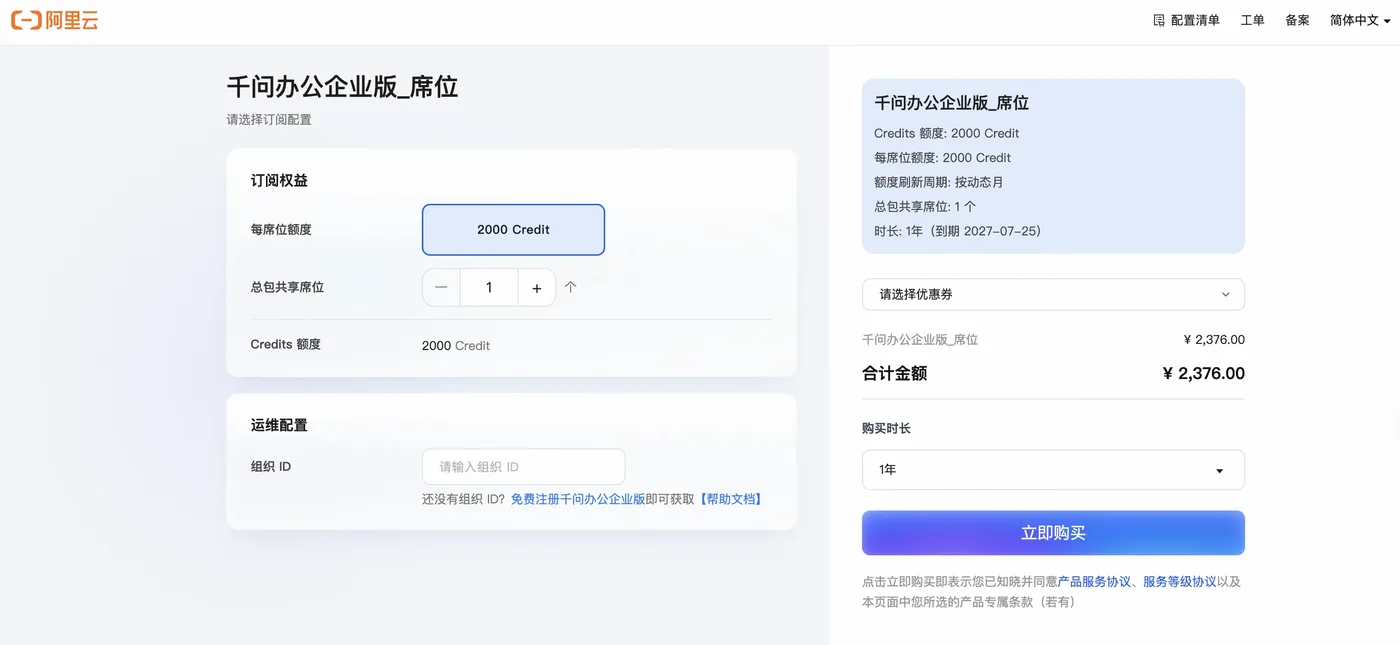Open 免费注册千问办公企业版 link
The image size is (1400, 645).
click(x=578, y=499)
